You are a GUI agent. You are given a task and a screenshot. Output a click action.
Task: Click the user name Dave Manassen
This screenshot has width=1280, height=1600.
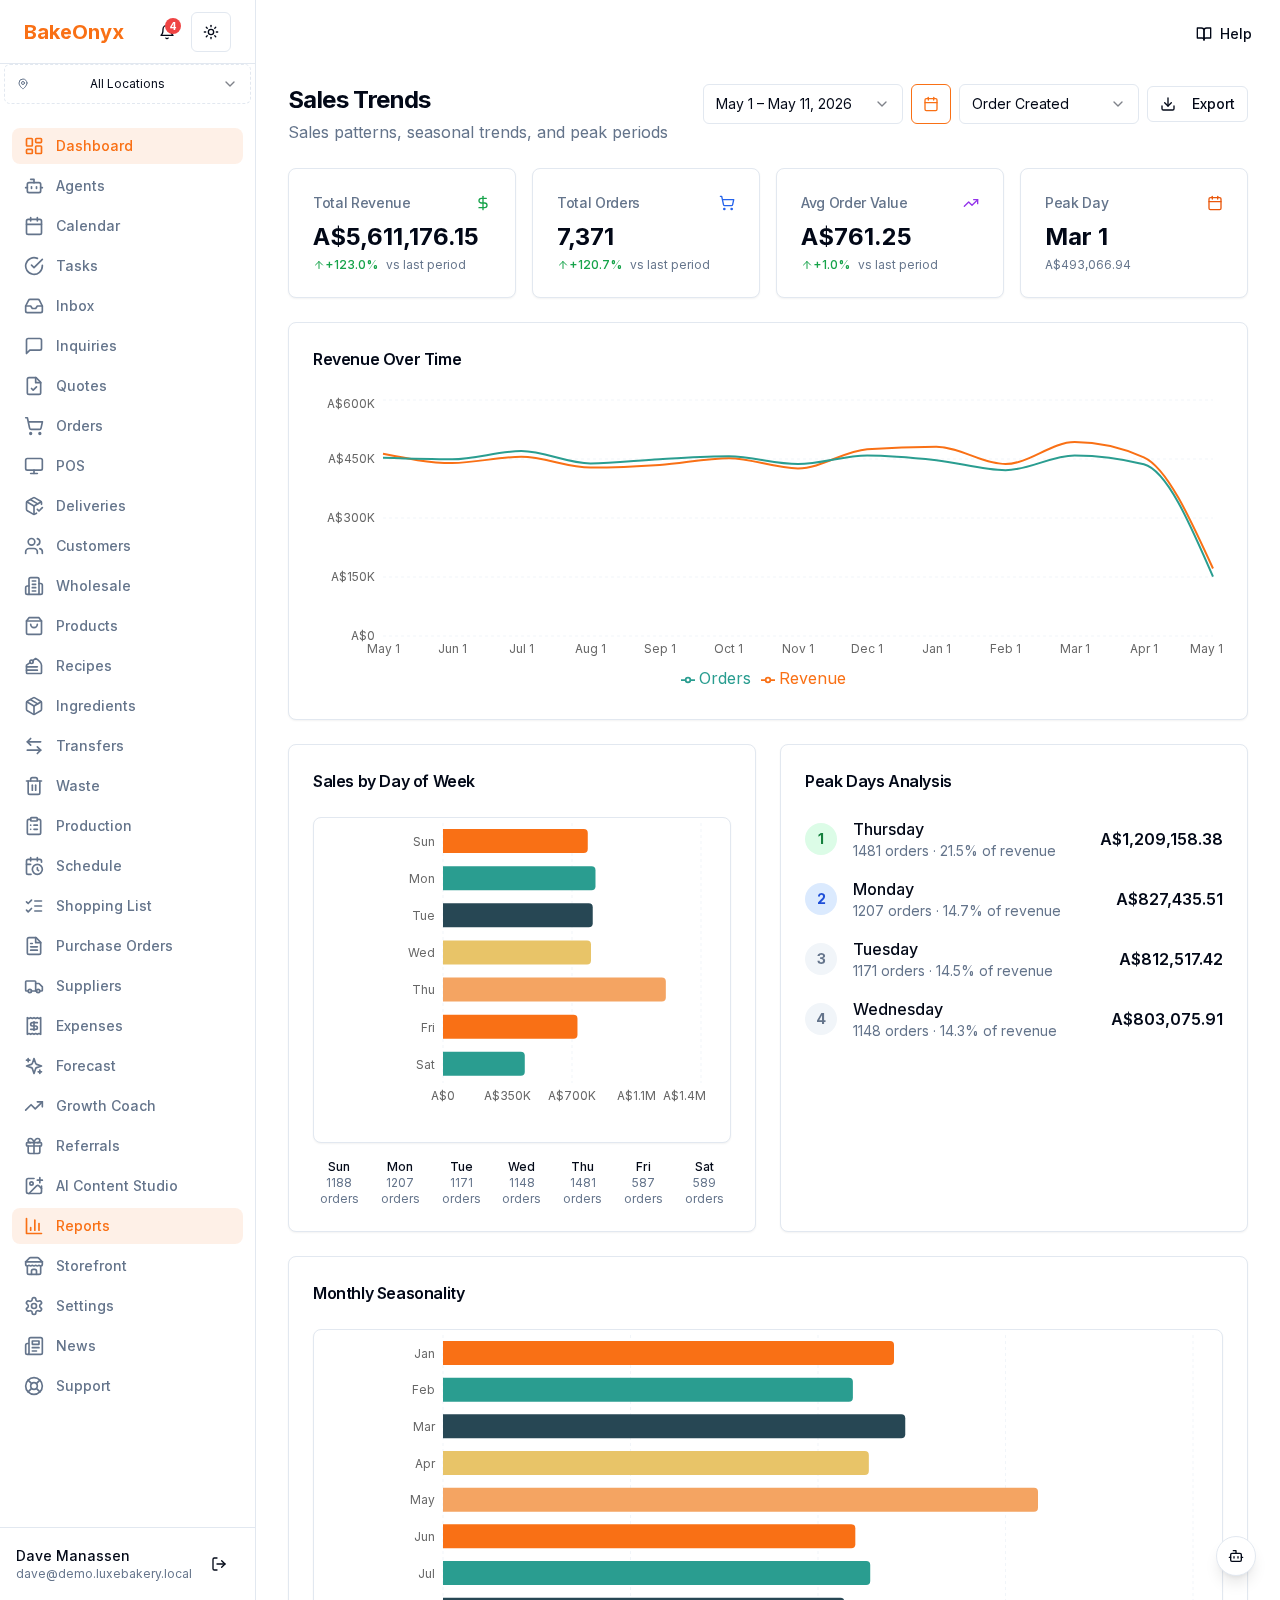pyautogui.click(x=73, y=1556)
